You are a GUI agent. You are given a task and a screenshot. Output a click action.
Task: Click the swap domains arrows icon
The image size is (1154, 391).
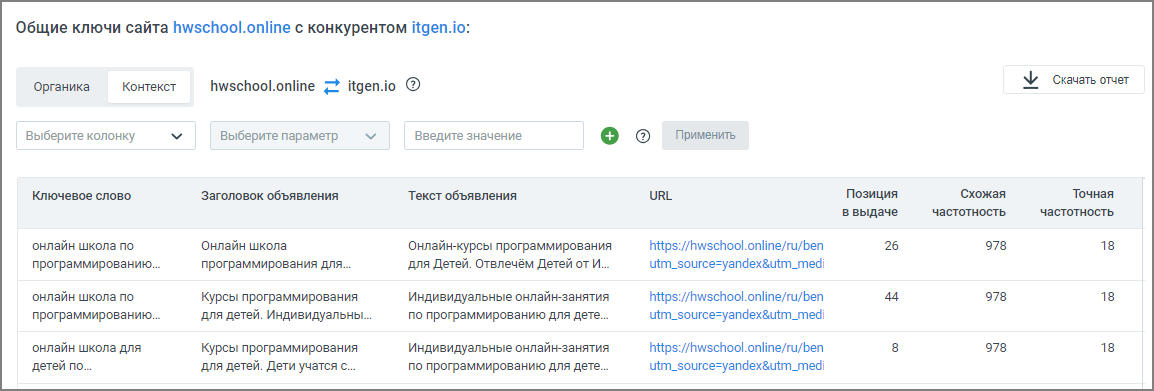click(333, 86)
